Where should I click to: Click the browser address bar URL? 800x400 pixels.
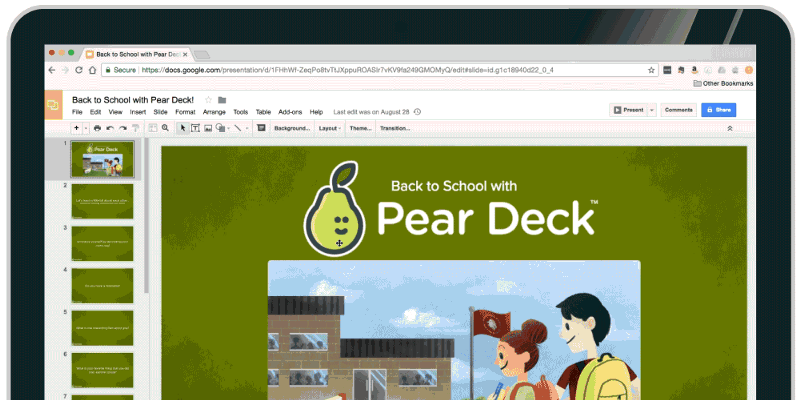pyautogui.click(x=347, y=70)
